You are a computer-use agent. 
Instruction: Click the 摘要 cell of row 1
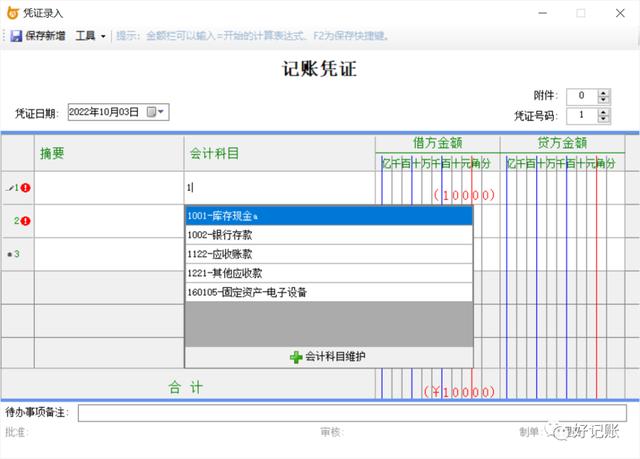coord(109,188)
